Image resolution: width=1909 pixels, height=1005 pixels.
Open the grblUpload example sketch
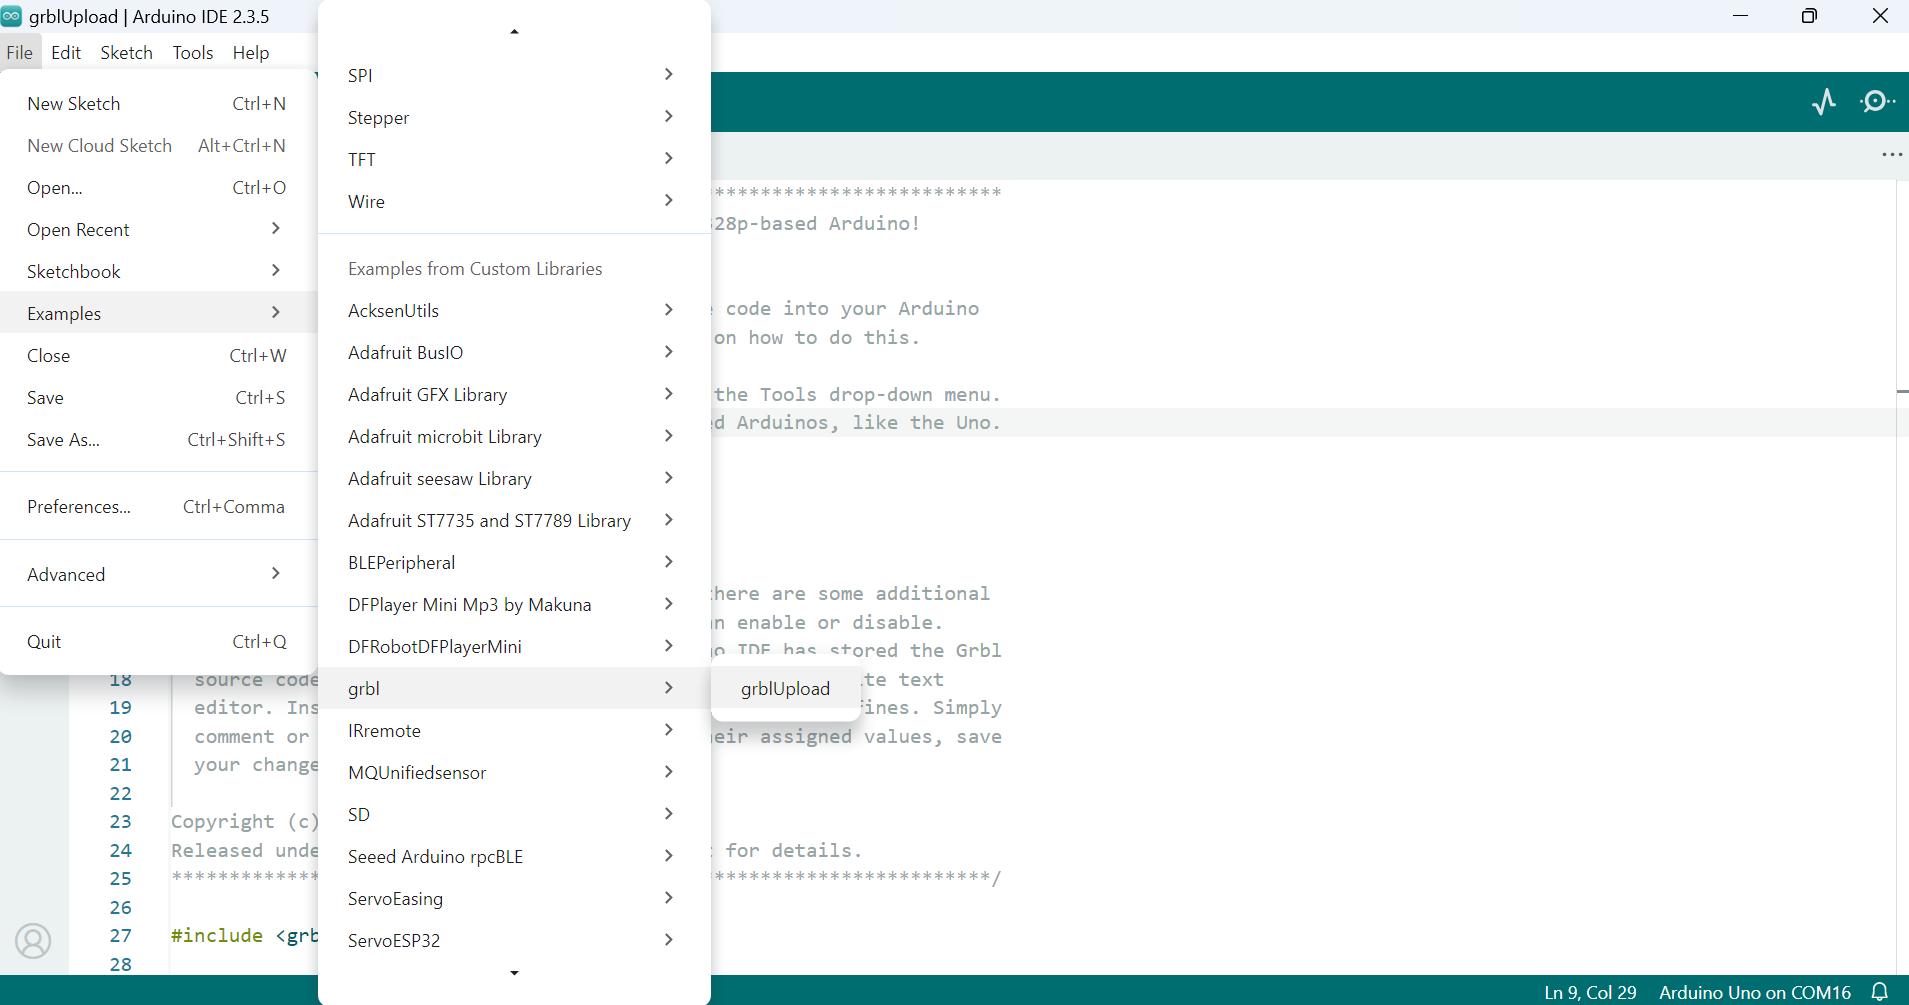(x=785, y=689)
